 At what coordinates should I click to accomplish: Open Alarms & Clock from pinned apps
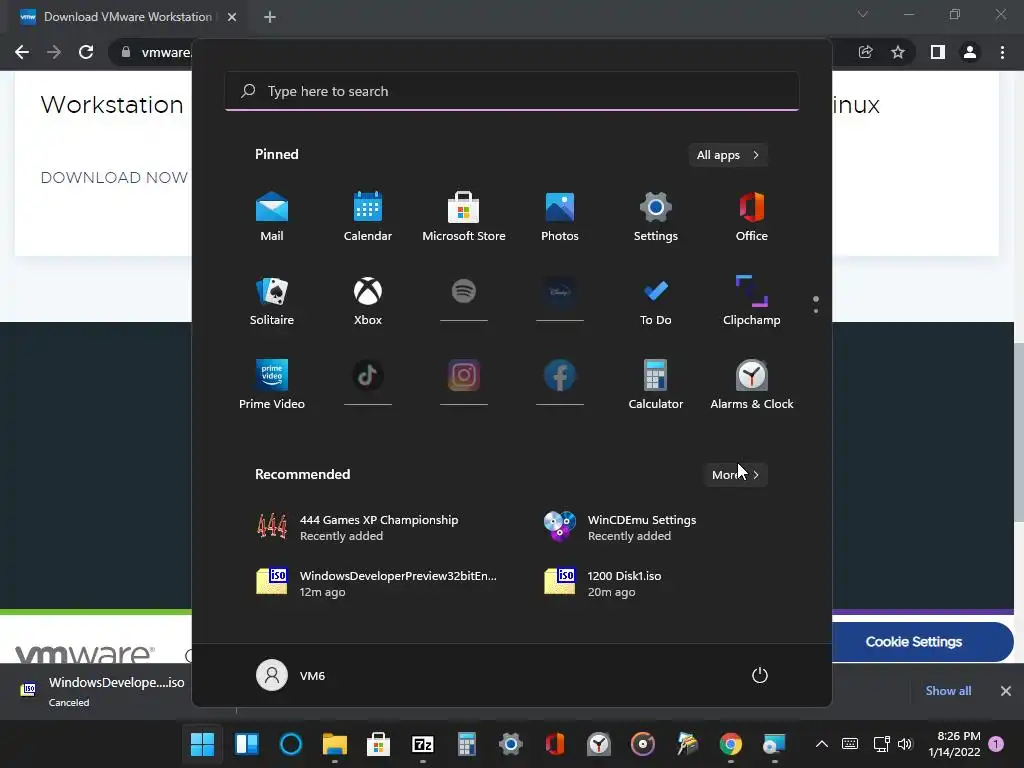tap(752, 384)
